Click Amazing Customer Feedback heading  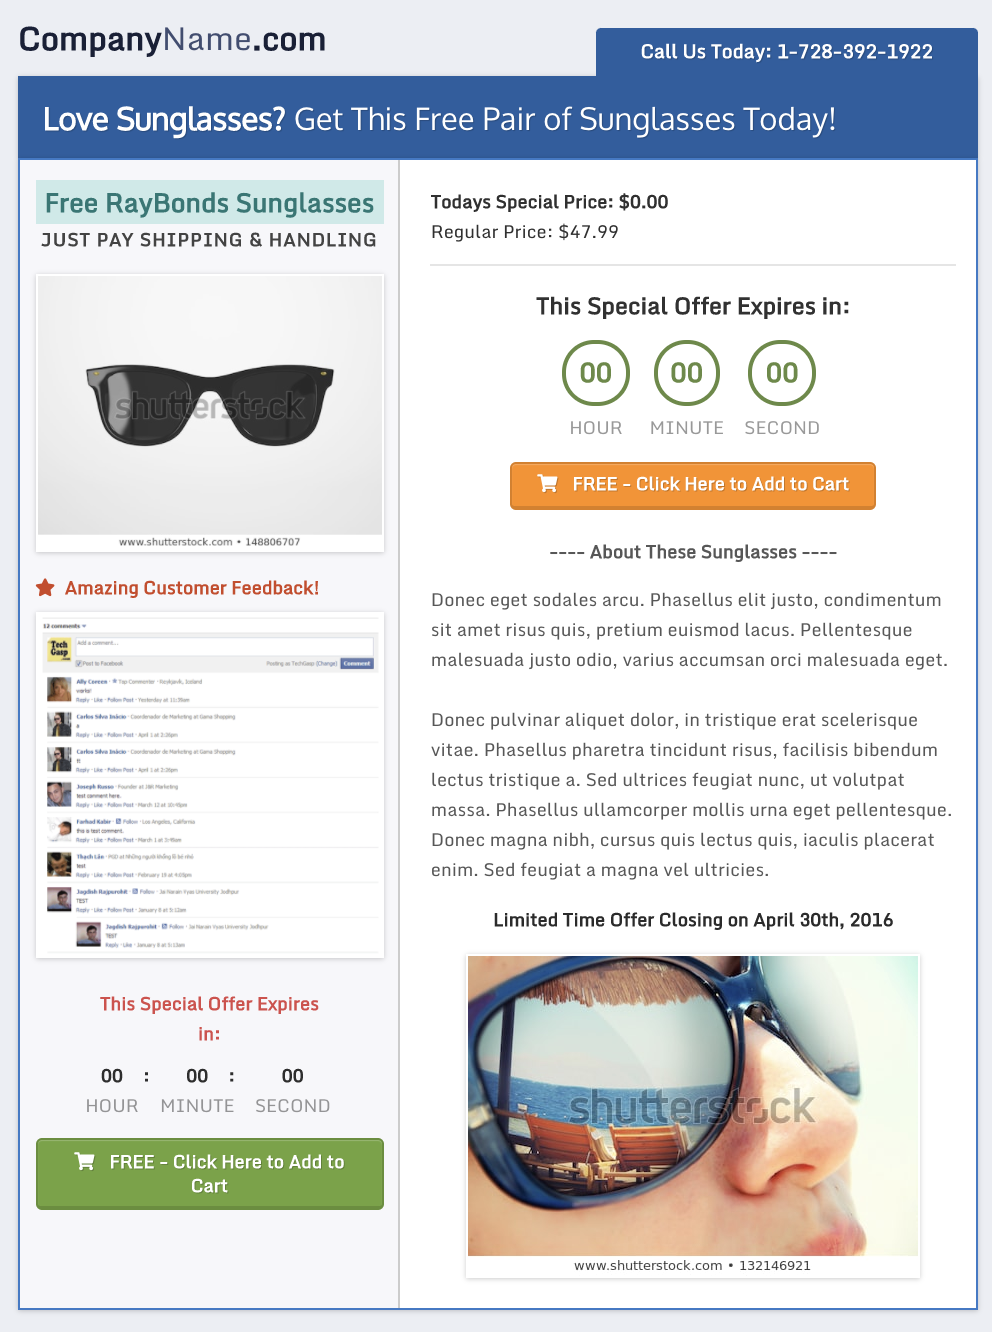(x=192, y=588)
